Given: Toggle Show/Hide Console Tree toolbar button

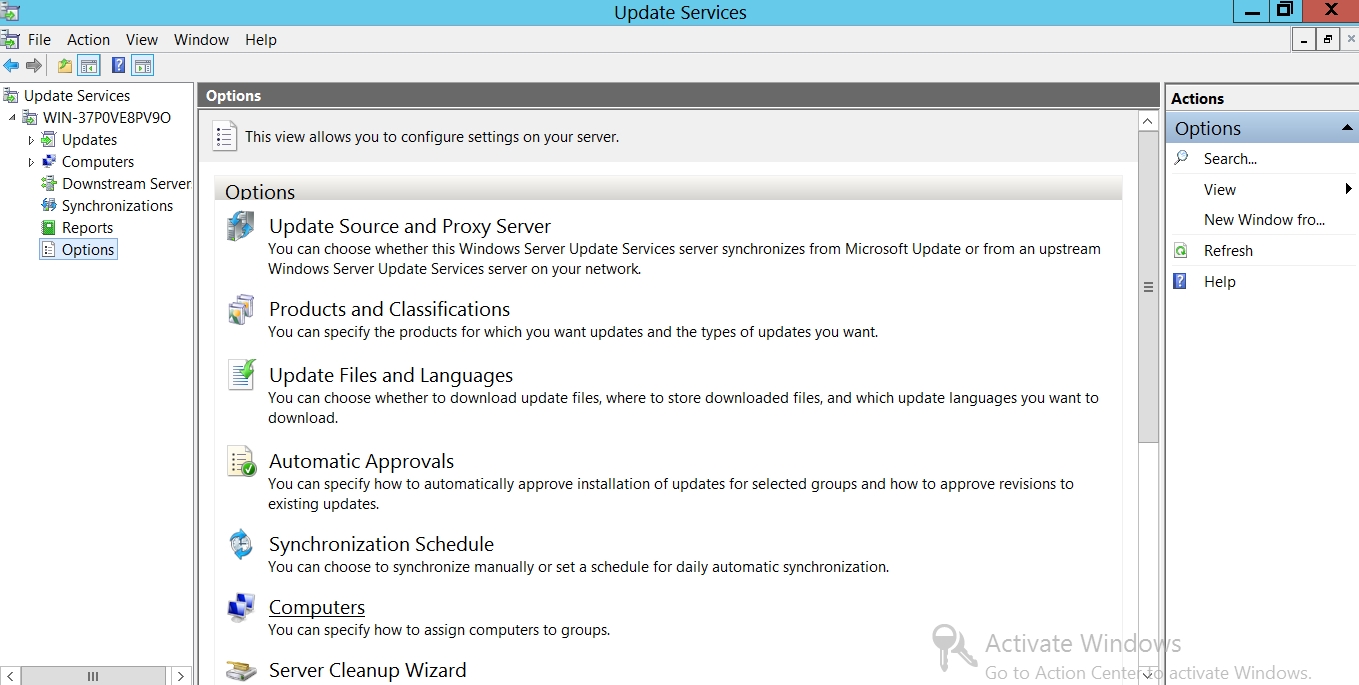Looking at the screenshot, I should 89,66.
